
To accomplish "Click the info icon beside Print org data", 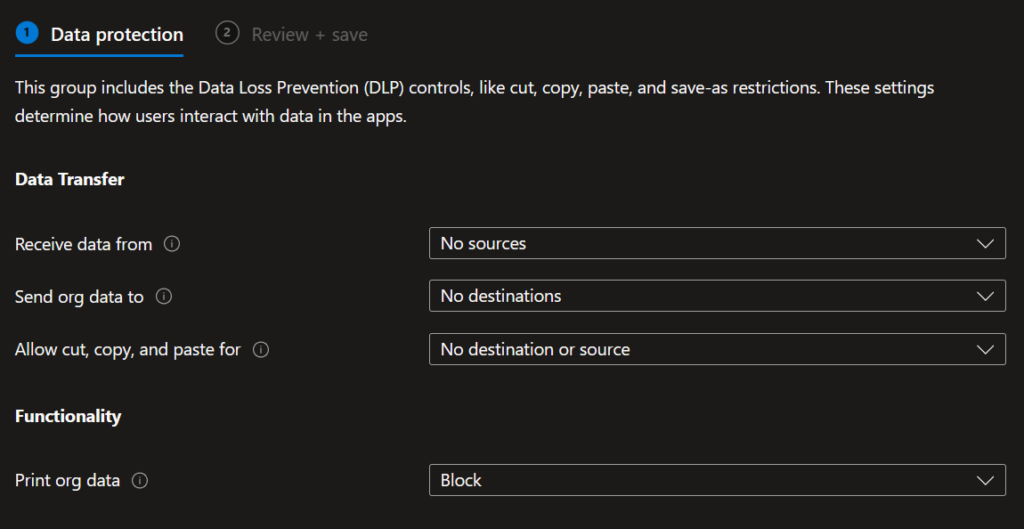I will pyautogui.click(x=140, y=481).
